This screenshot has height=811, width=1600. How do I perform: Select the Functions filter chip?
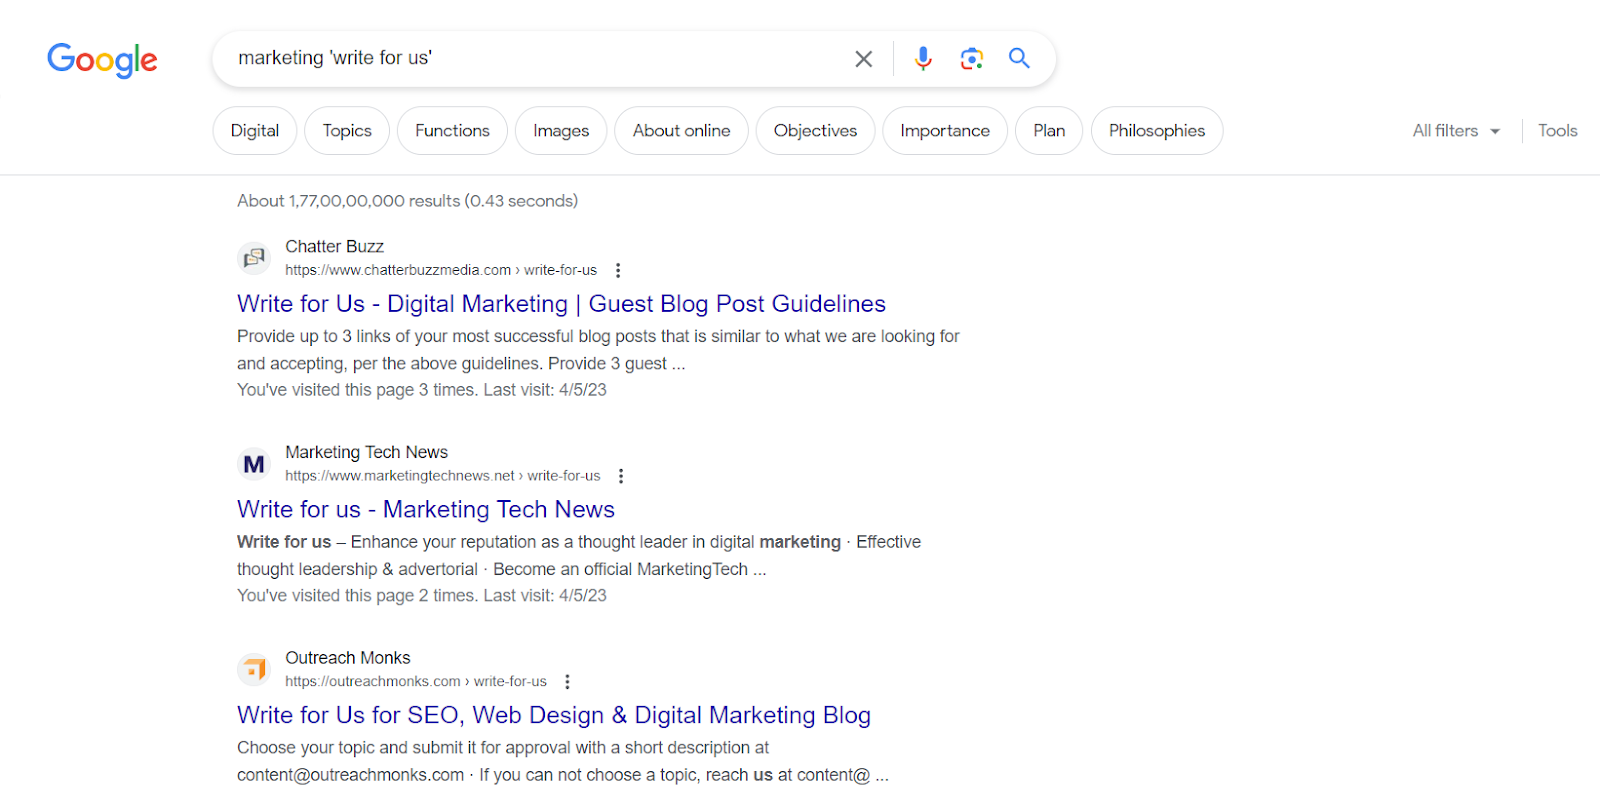452,131
